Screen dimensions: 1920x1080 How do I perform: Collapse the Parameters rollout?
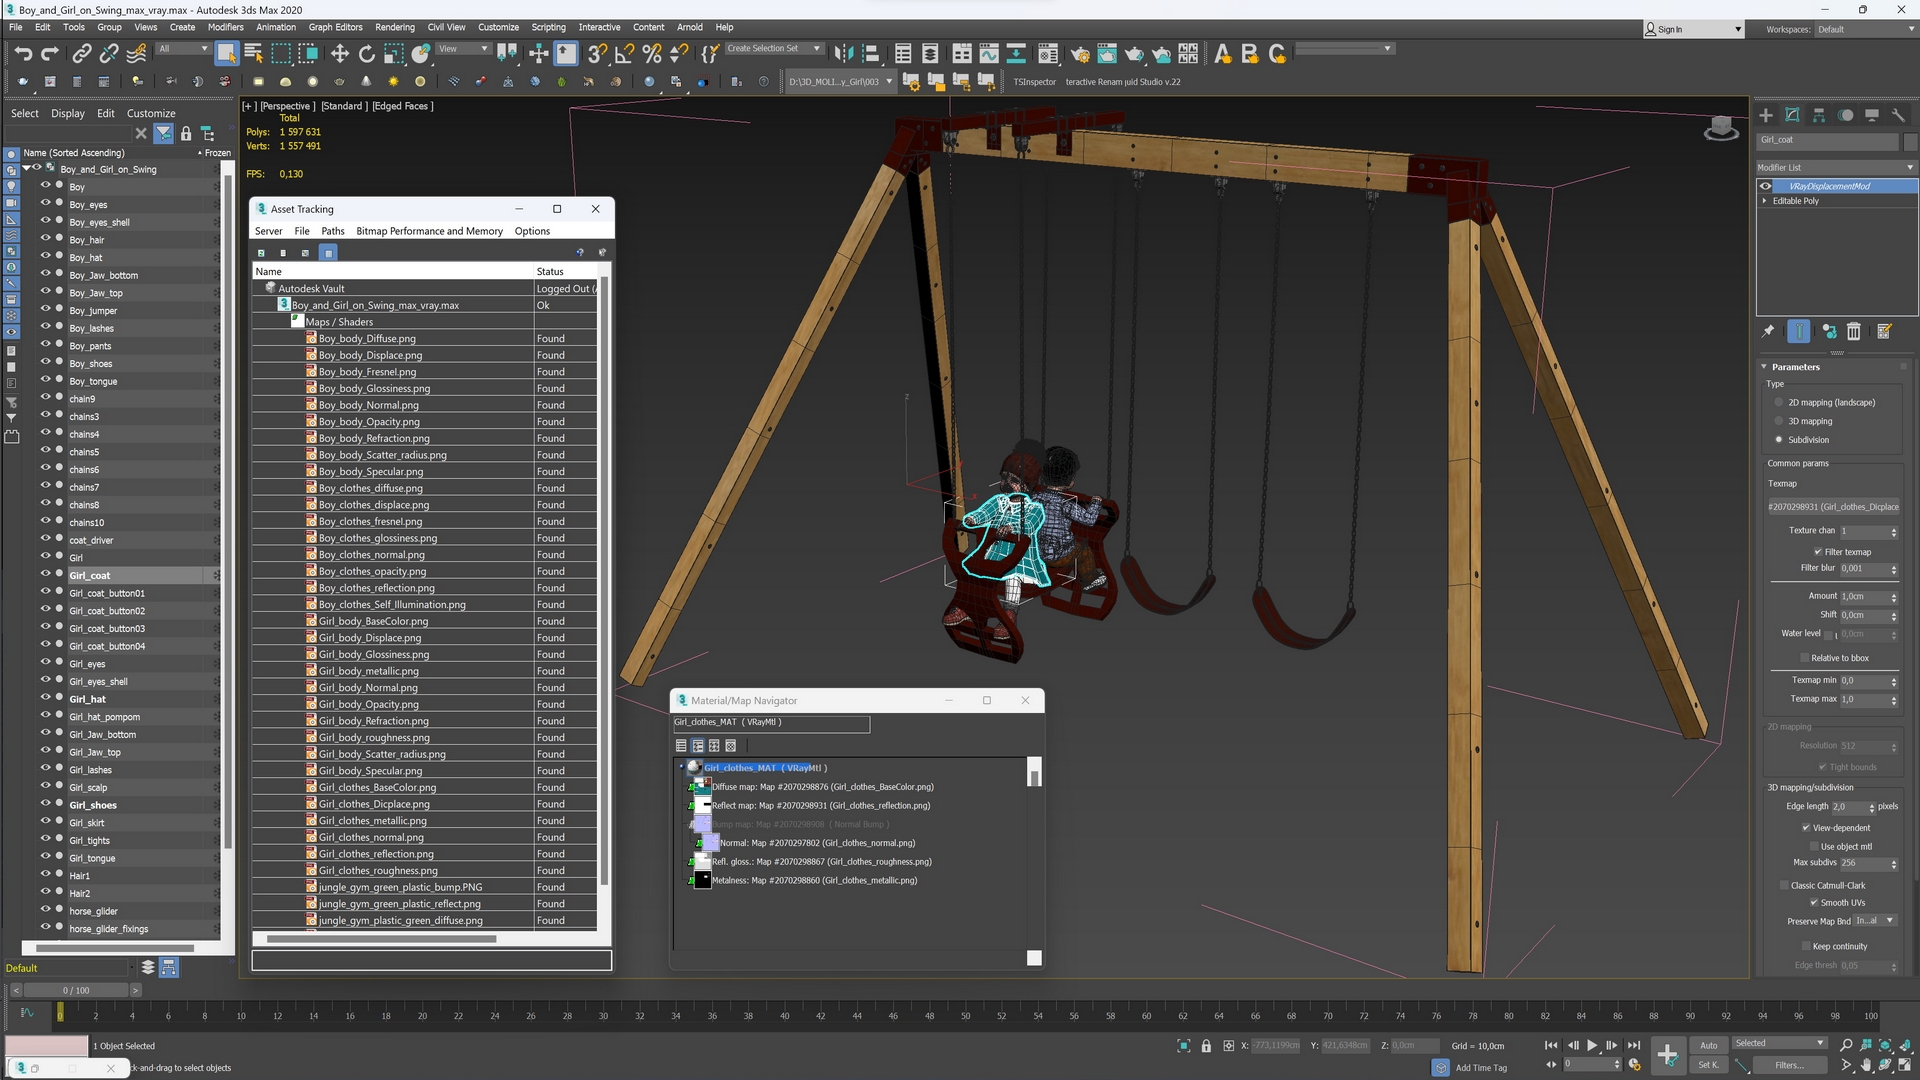[x=1764, y=367]
